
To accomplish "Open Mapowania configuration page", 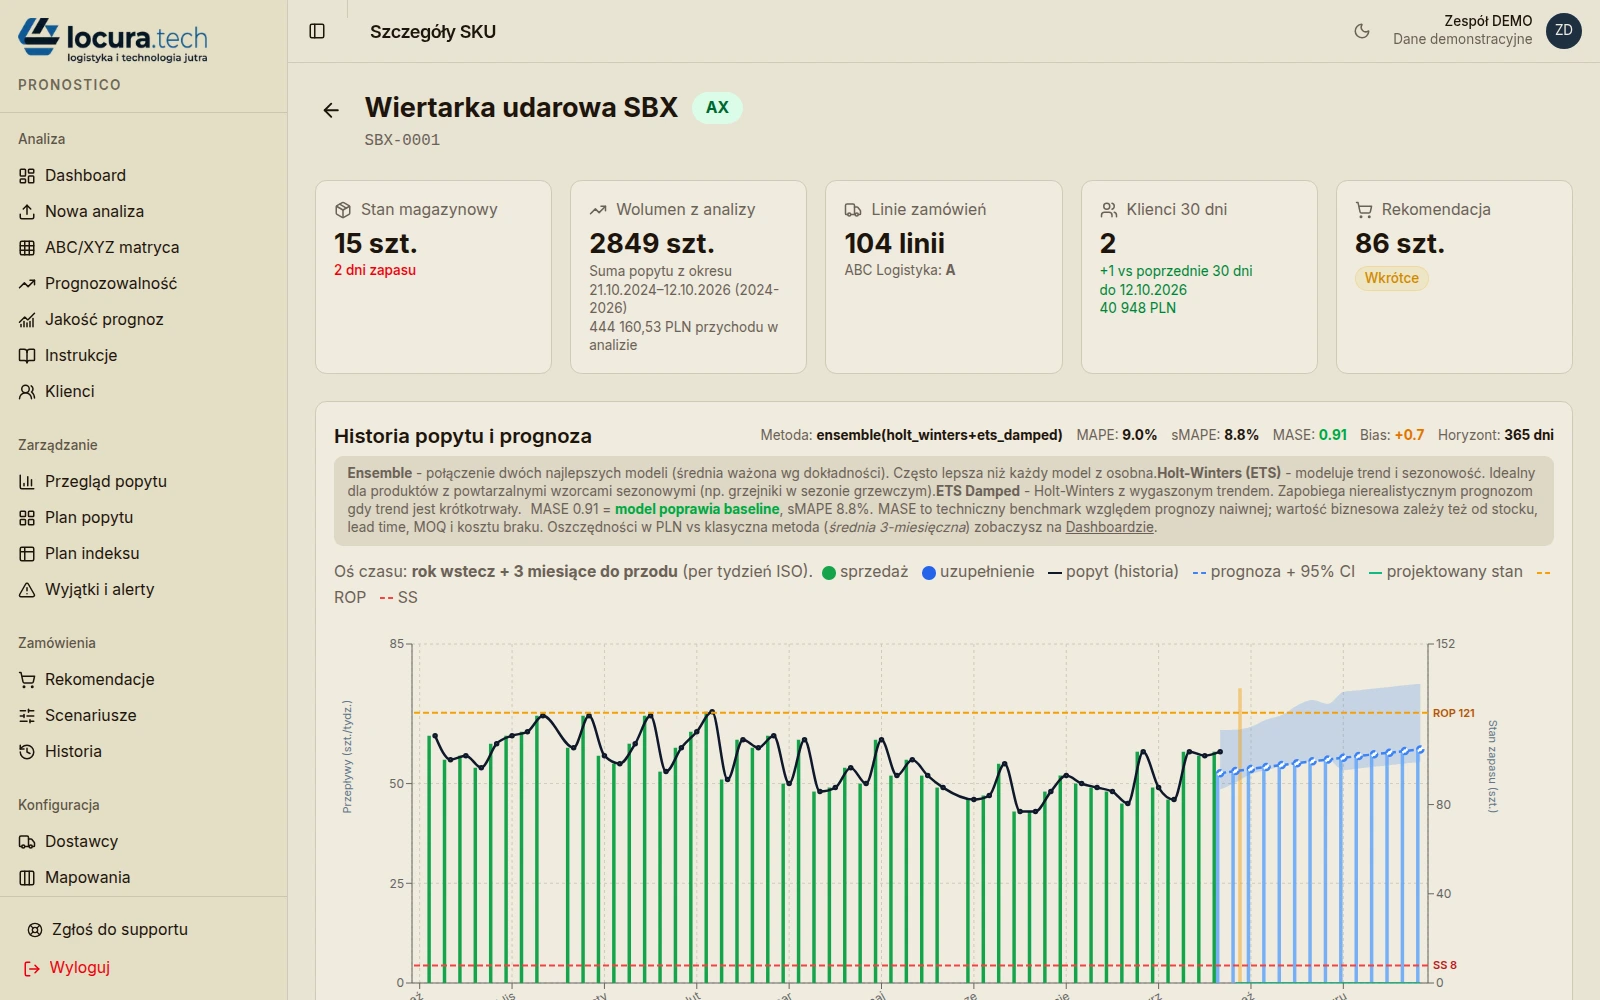I will click(x=143, y=877).
